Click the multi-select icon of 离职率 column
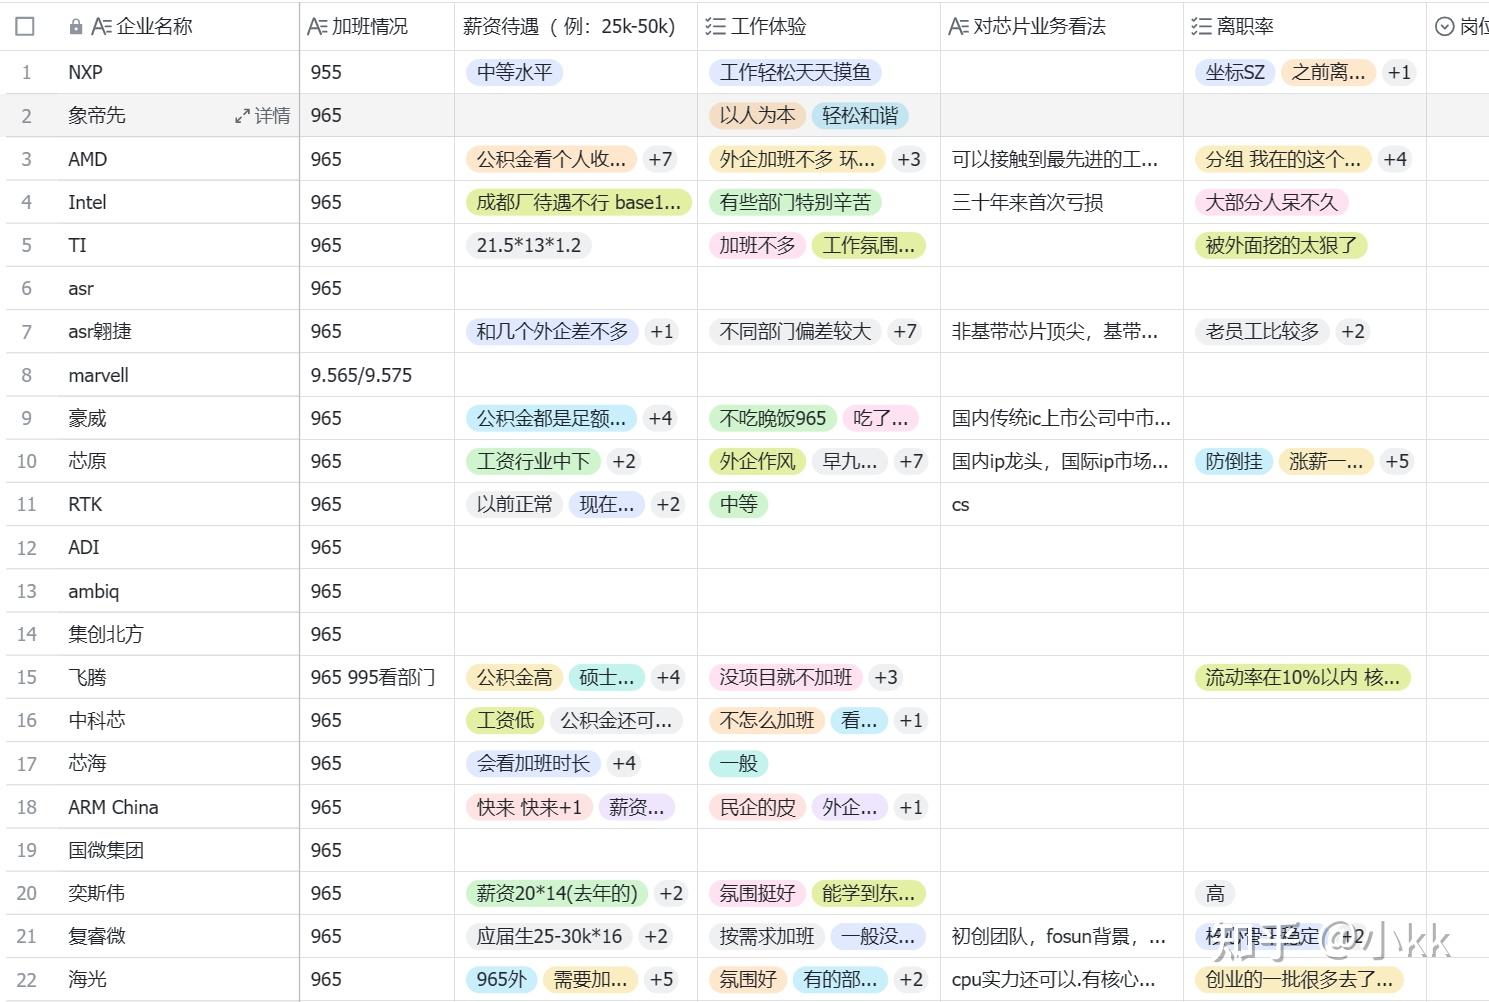 [1201, 27]
